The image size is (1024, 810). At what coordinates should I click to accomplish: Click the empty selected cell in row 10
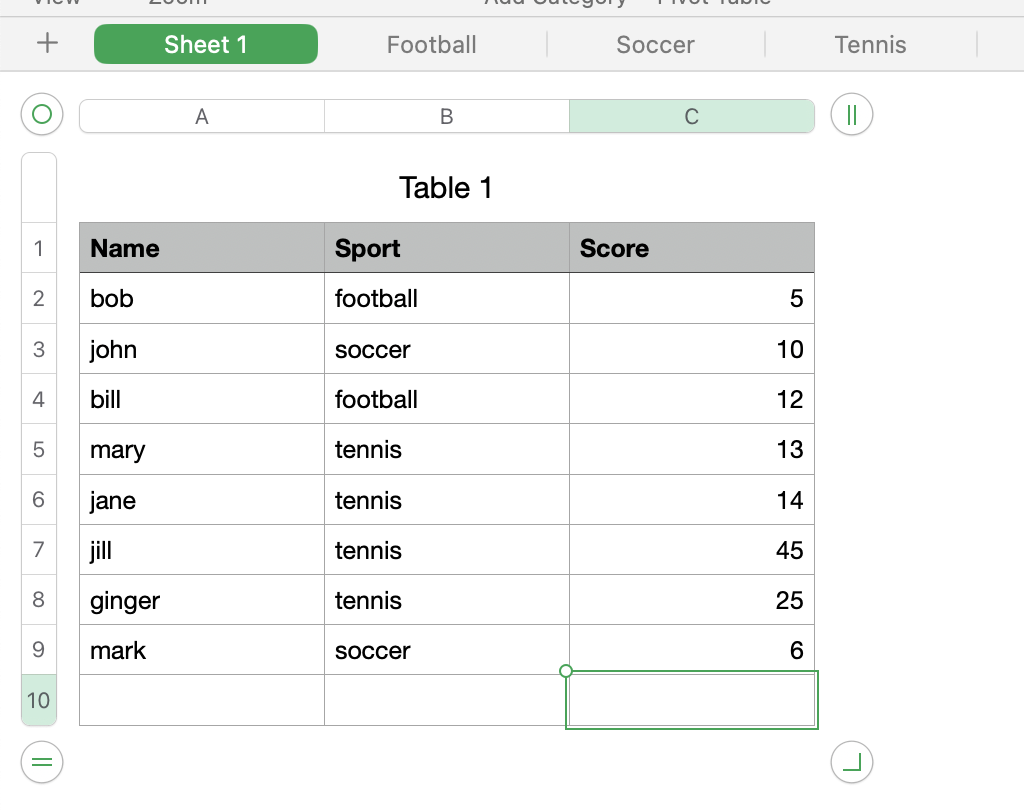tap(692, 700)
